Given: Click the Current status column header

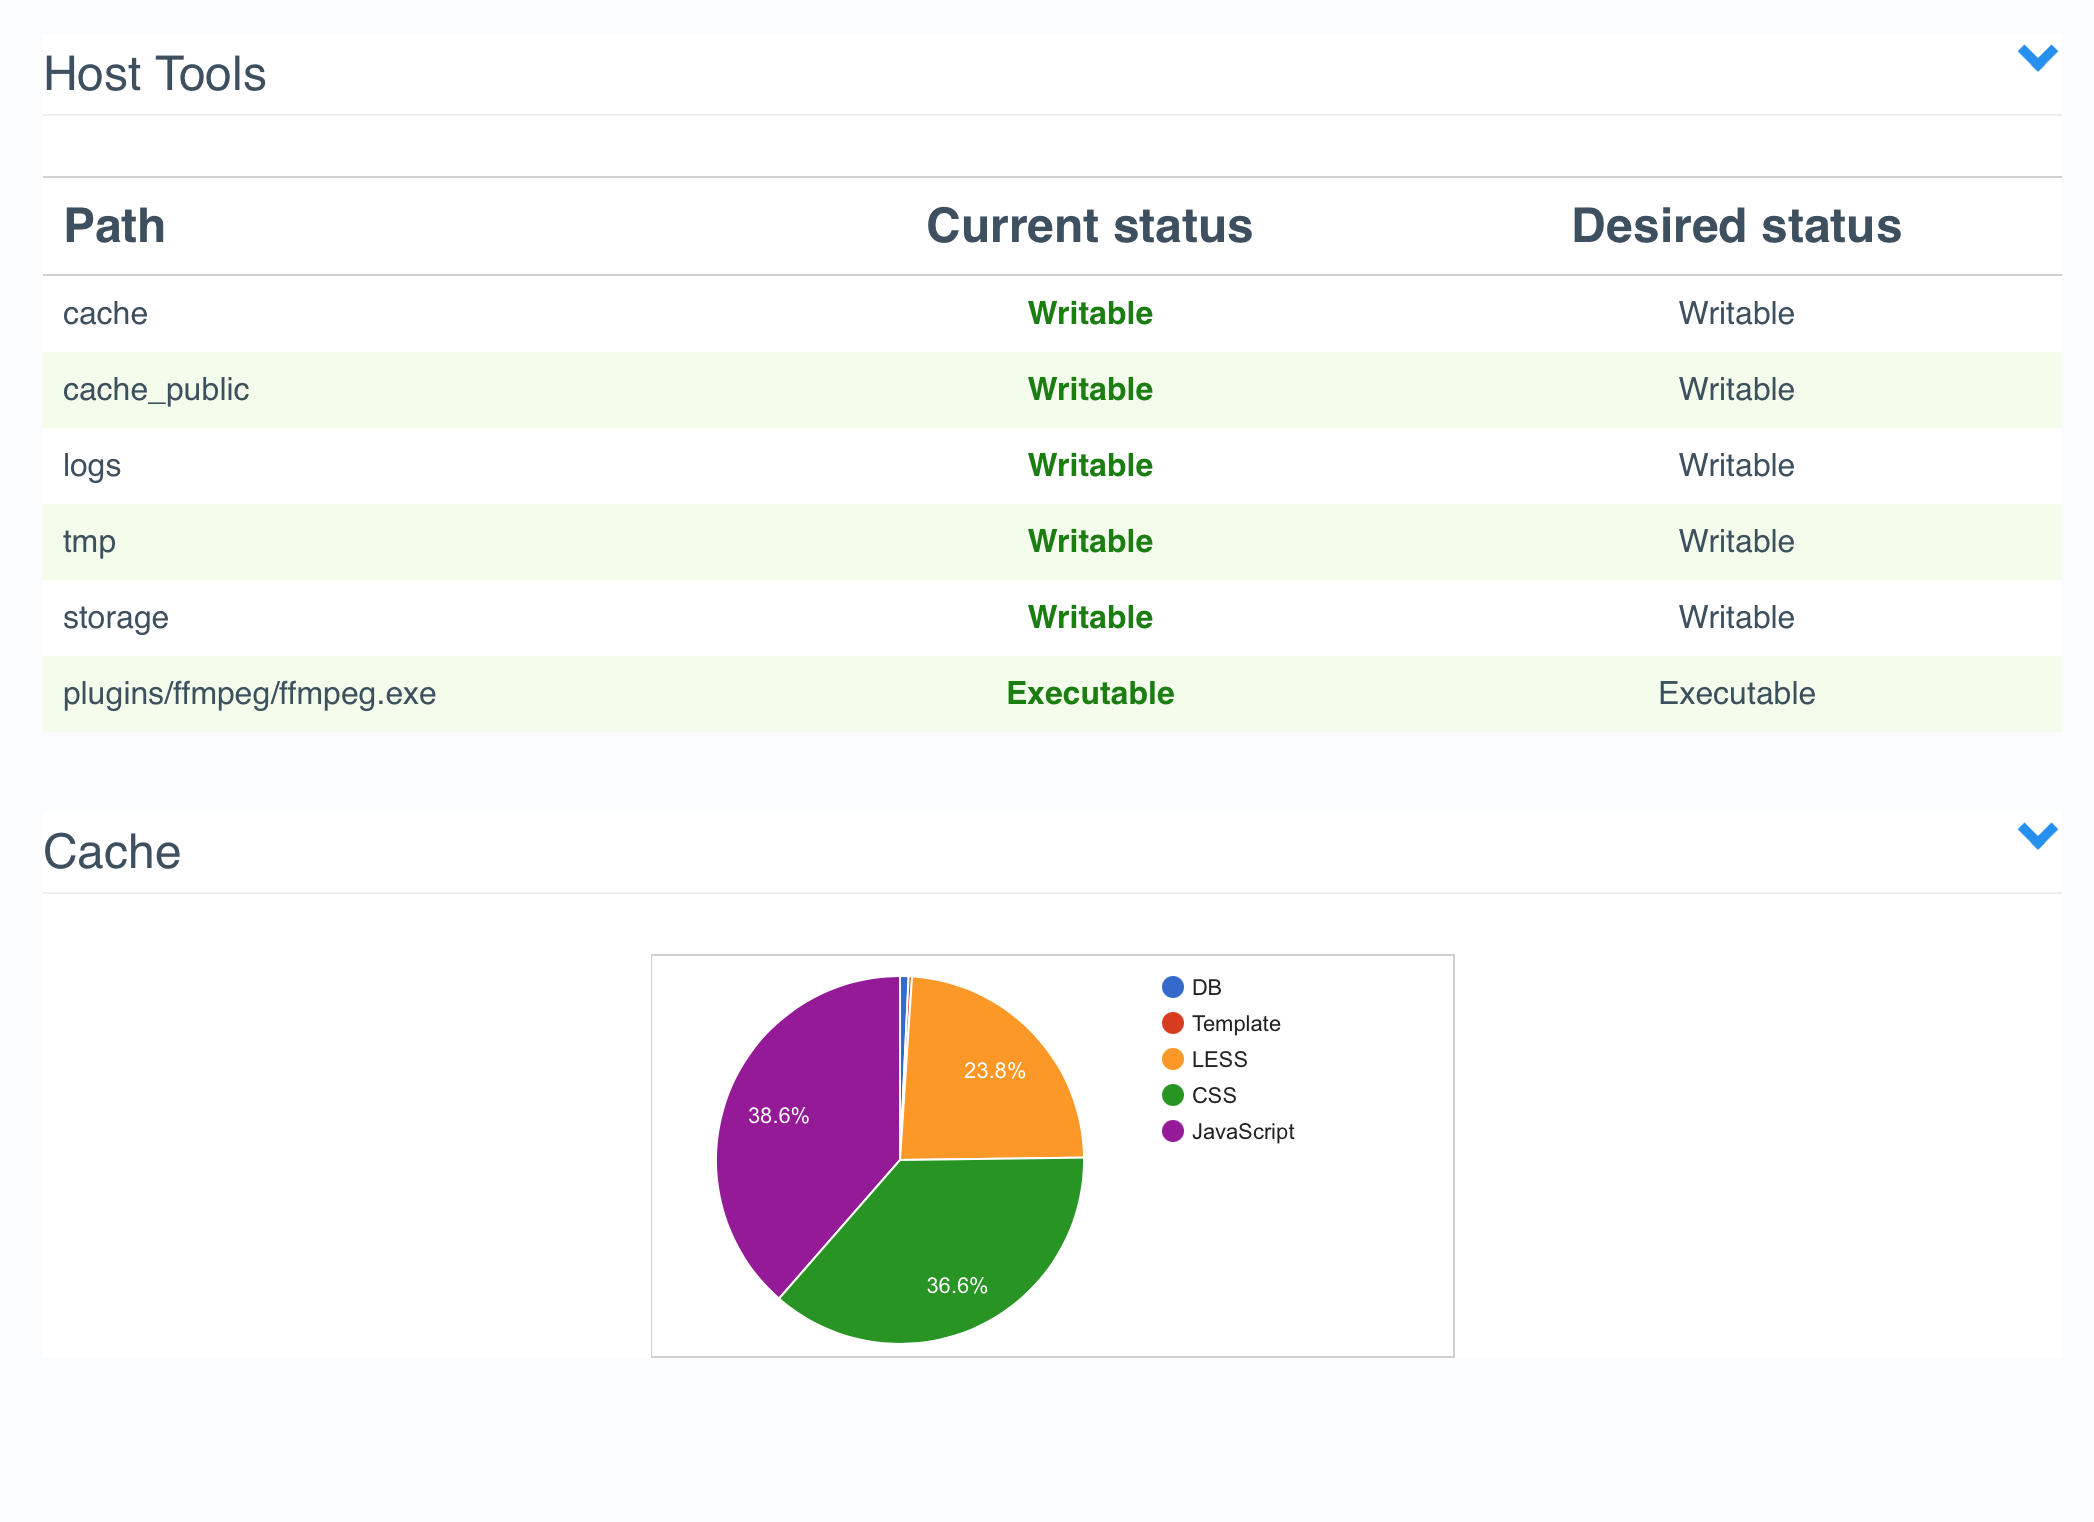Looking at the screenshot, I should tap(1089, 226).
